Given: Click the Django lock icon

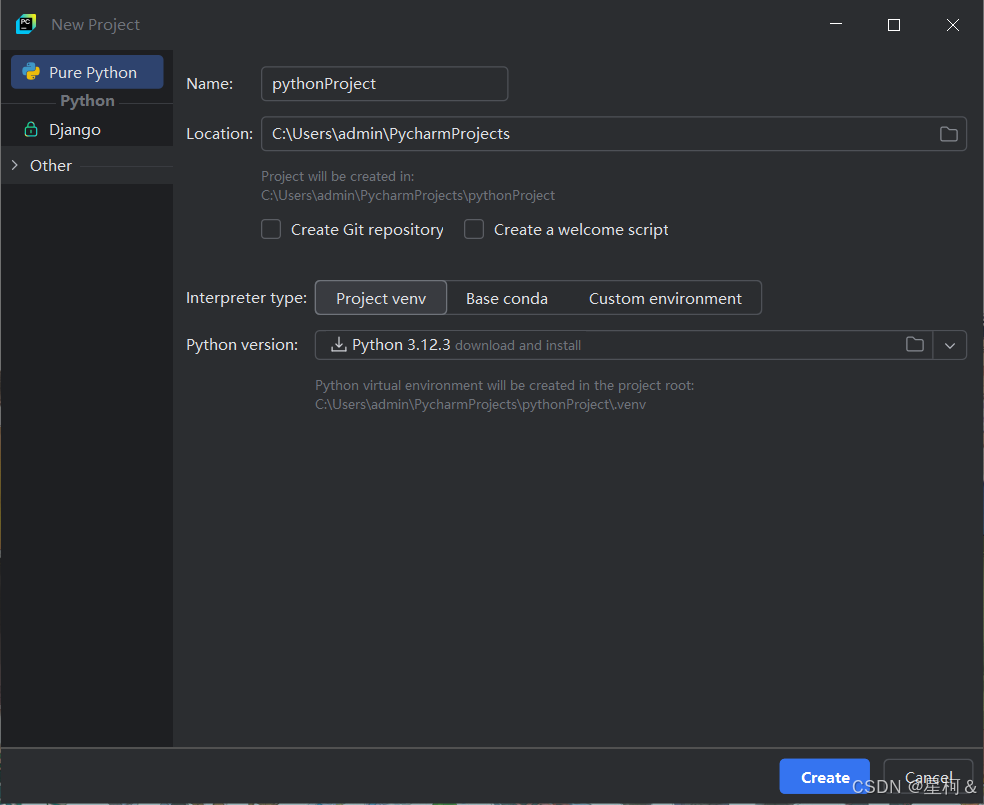Looking at the screenshot, I should pyautogui.click(x=31, y=129).
